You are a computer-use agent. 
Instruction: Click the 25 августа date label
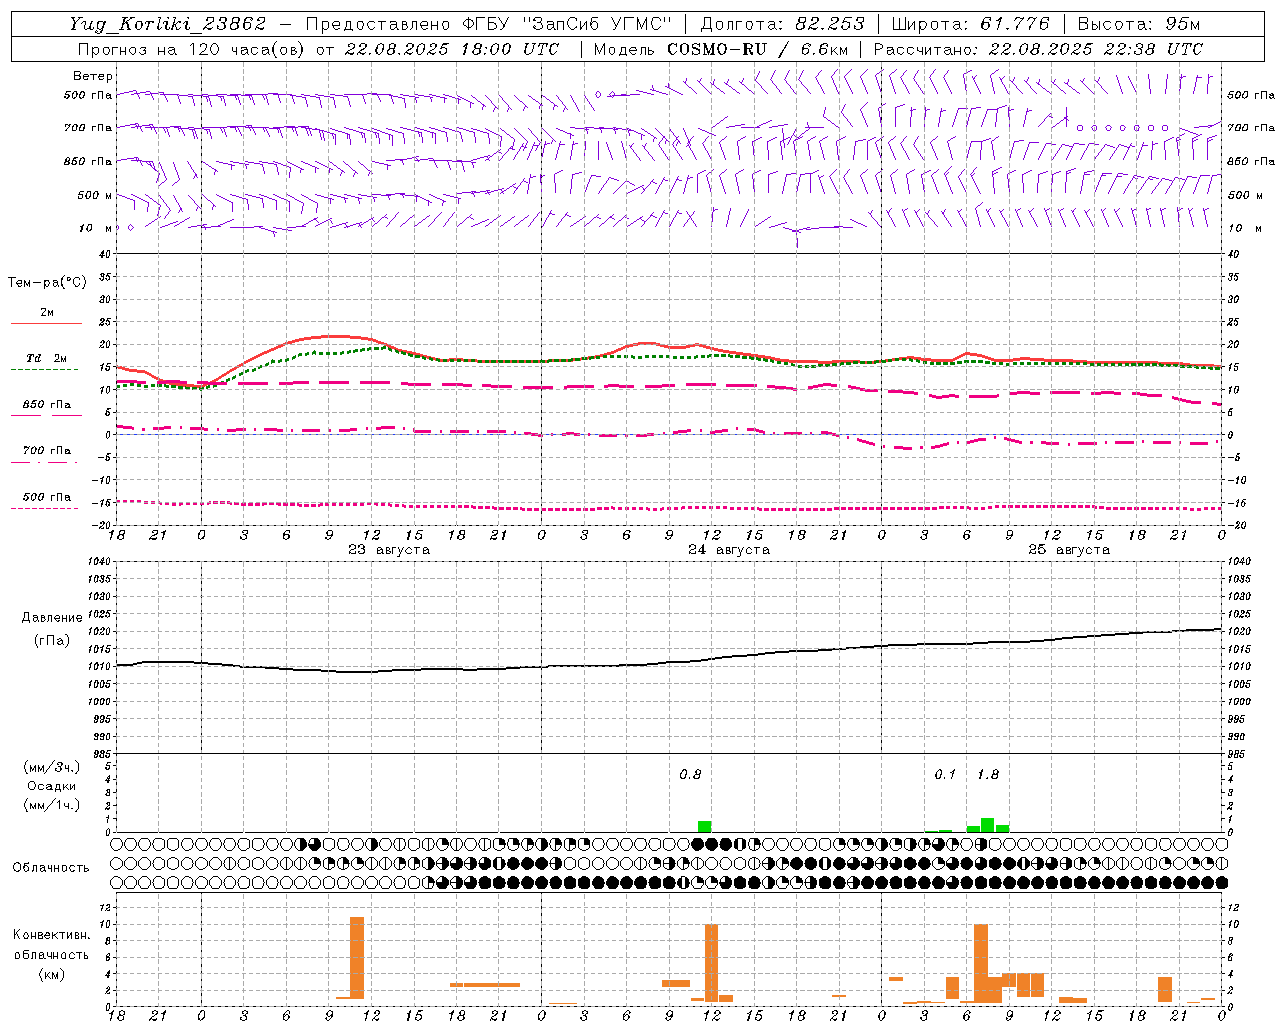[x=1069, y=550]
